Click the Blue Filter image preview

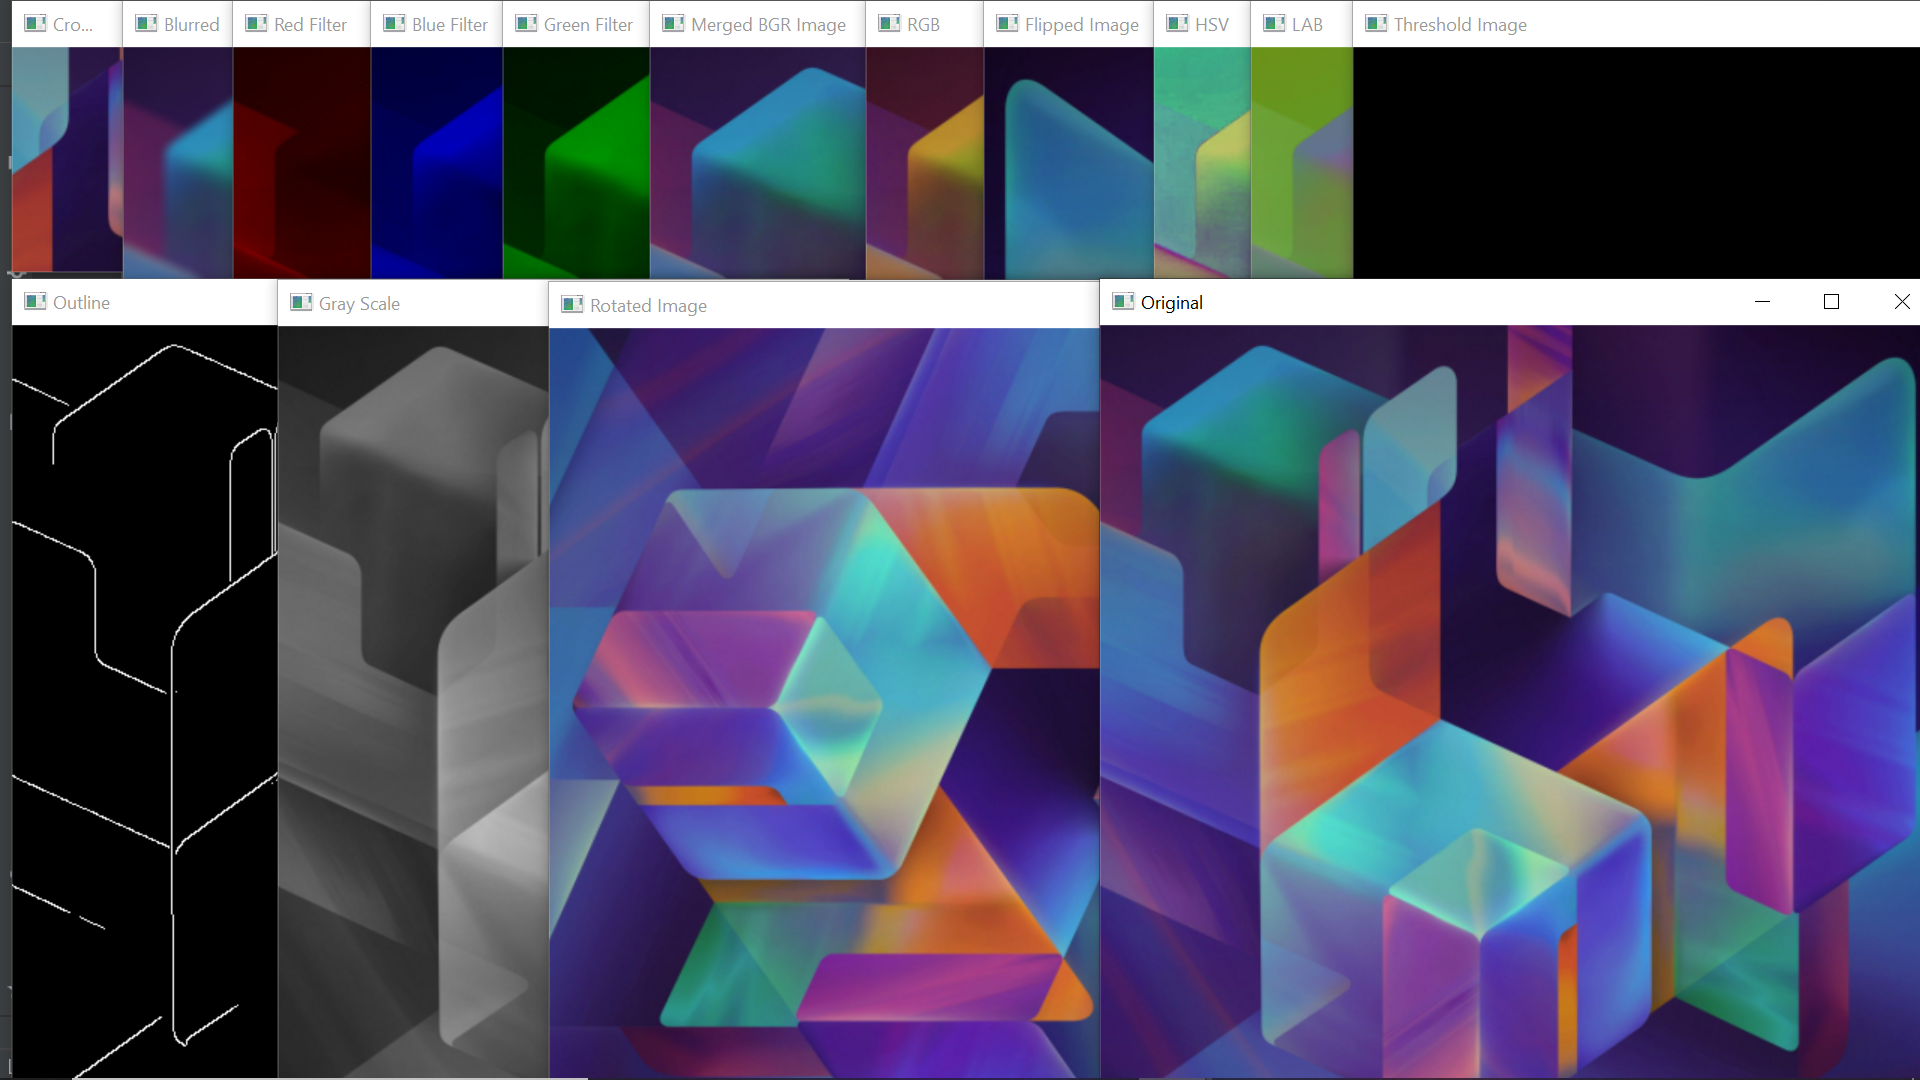[437, 163]
